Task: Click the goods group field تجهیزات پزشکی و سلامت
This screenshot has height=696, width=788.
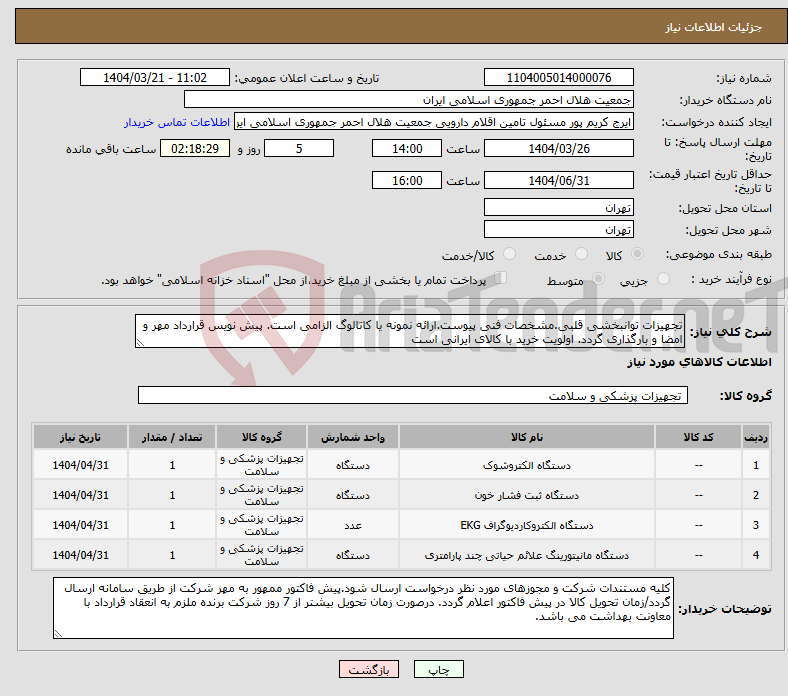Action: pyautogui.click(x=412, y=396)
